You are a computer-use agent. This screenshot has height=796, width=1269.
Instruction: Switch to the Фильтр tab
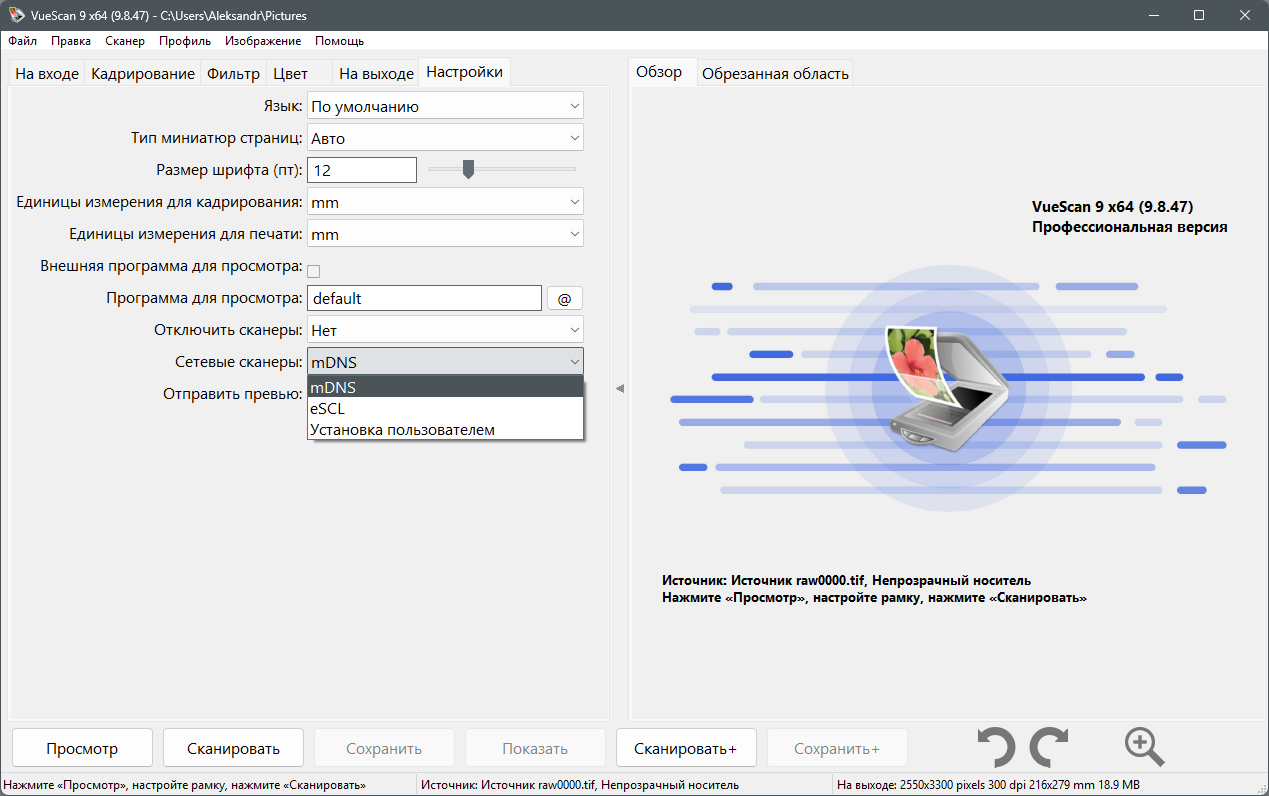[x=233, y=74]
